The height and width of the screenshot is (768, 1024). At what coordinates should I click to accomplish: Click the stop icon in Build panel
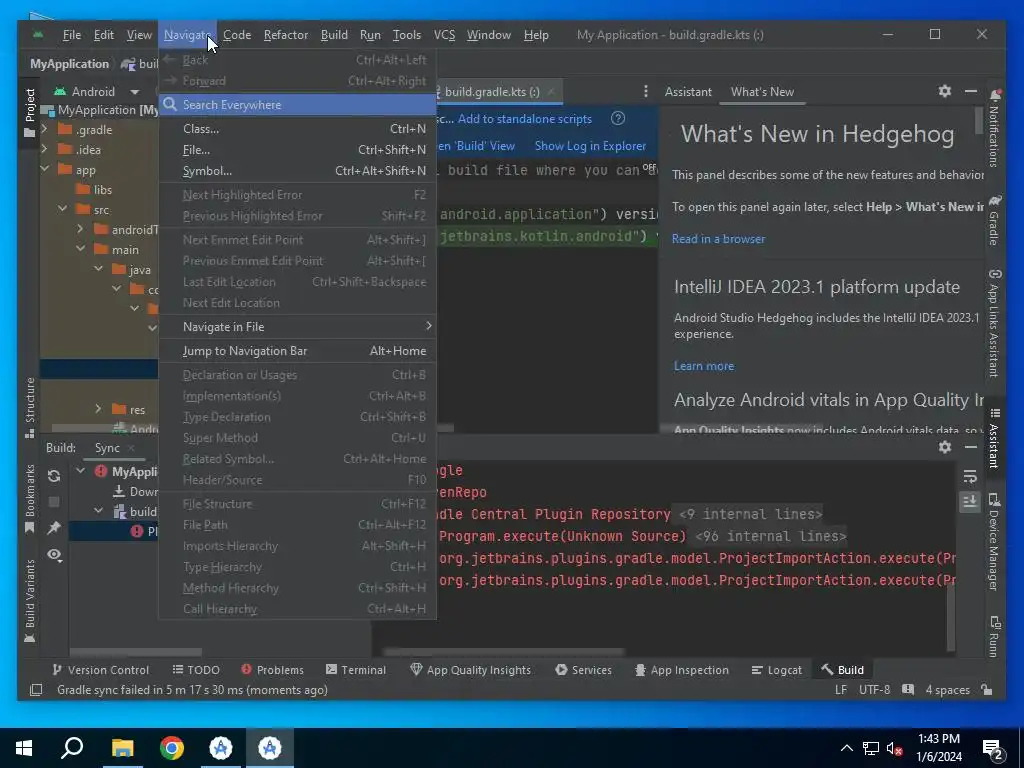click(54, 502)
